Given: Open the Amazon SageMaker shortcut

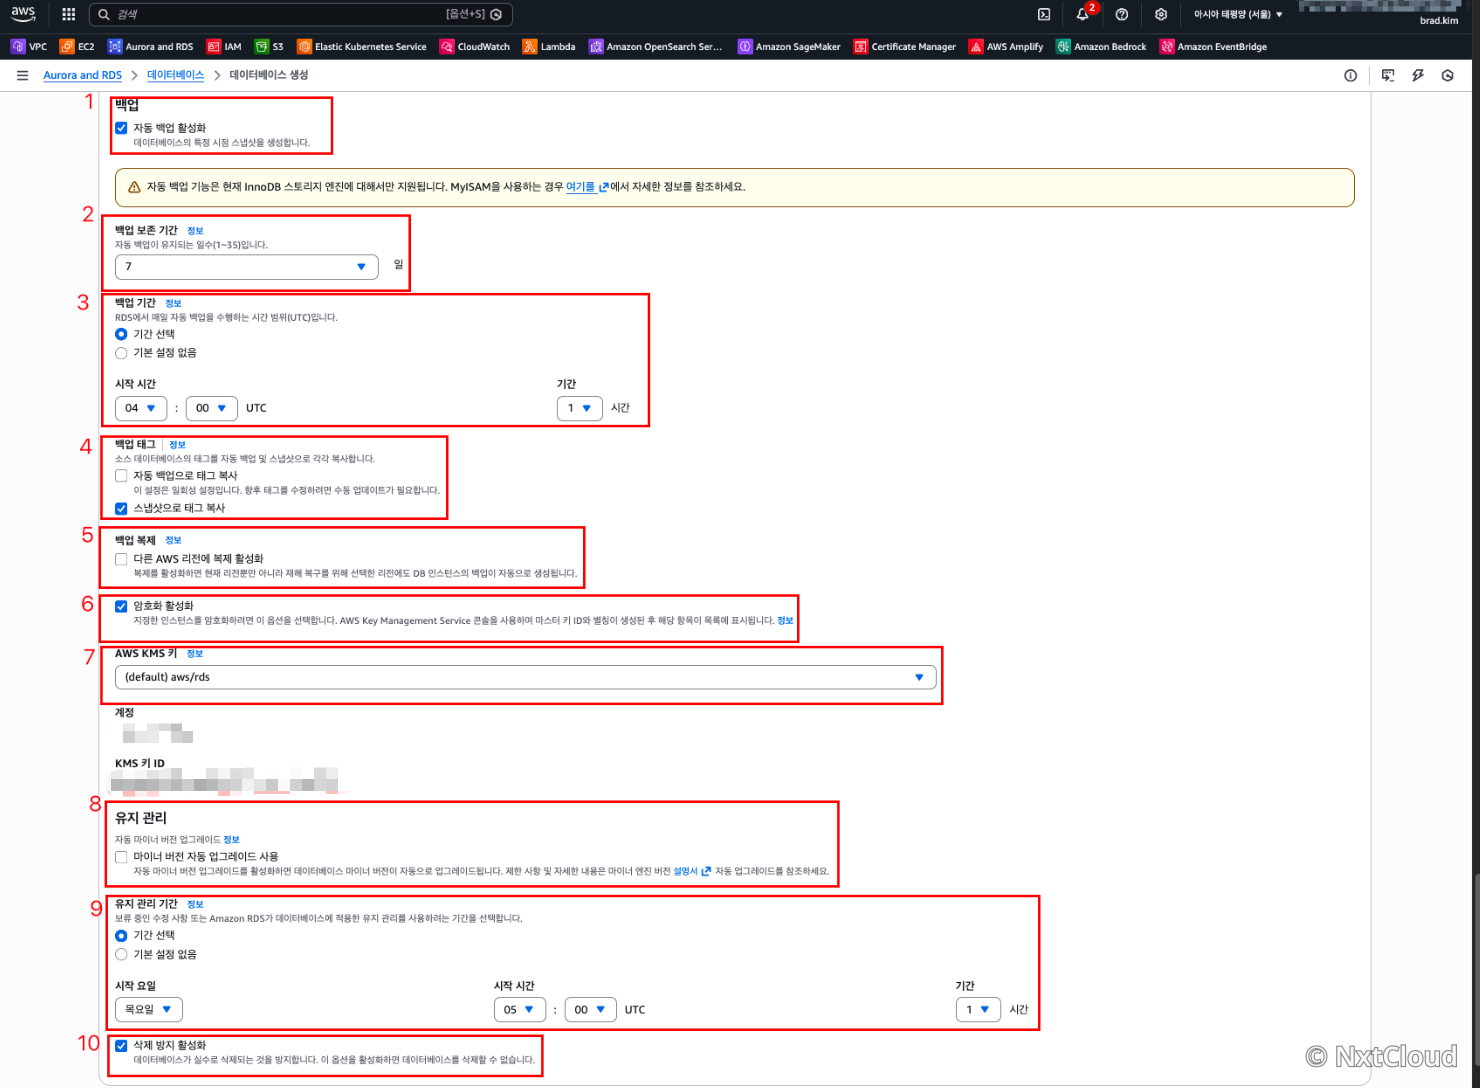Looking at the screenshot, I should point(789,46).
